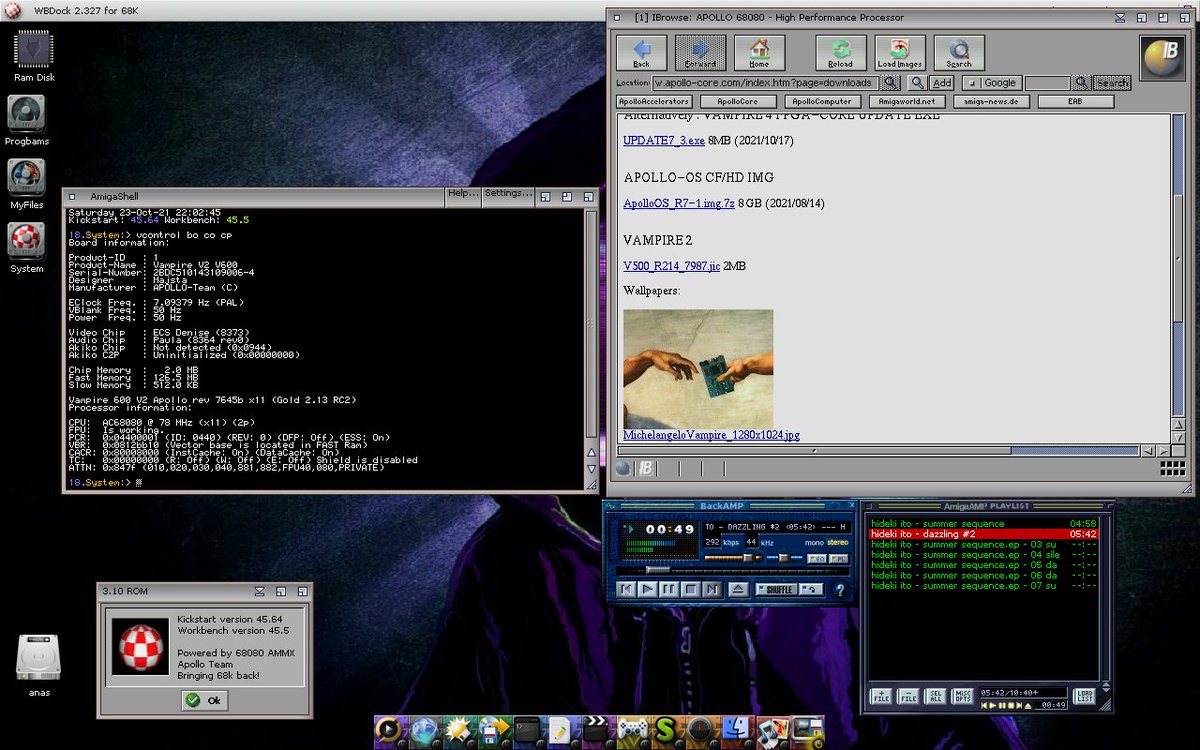Open MISC OPTS in AmigaAMP playlist
Image resolution: width=1200 pixels, height=750 pixels.
click(x=962, y=696)
